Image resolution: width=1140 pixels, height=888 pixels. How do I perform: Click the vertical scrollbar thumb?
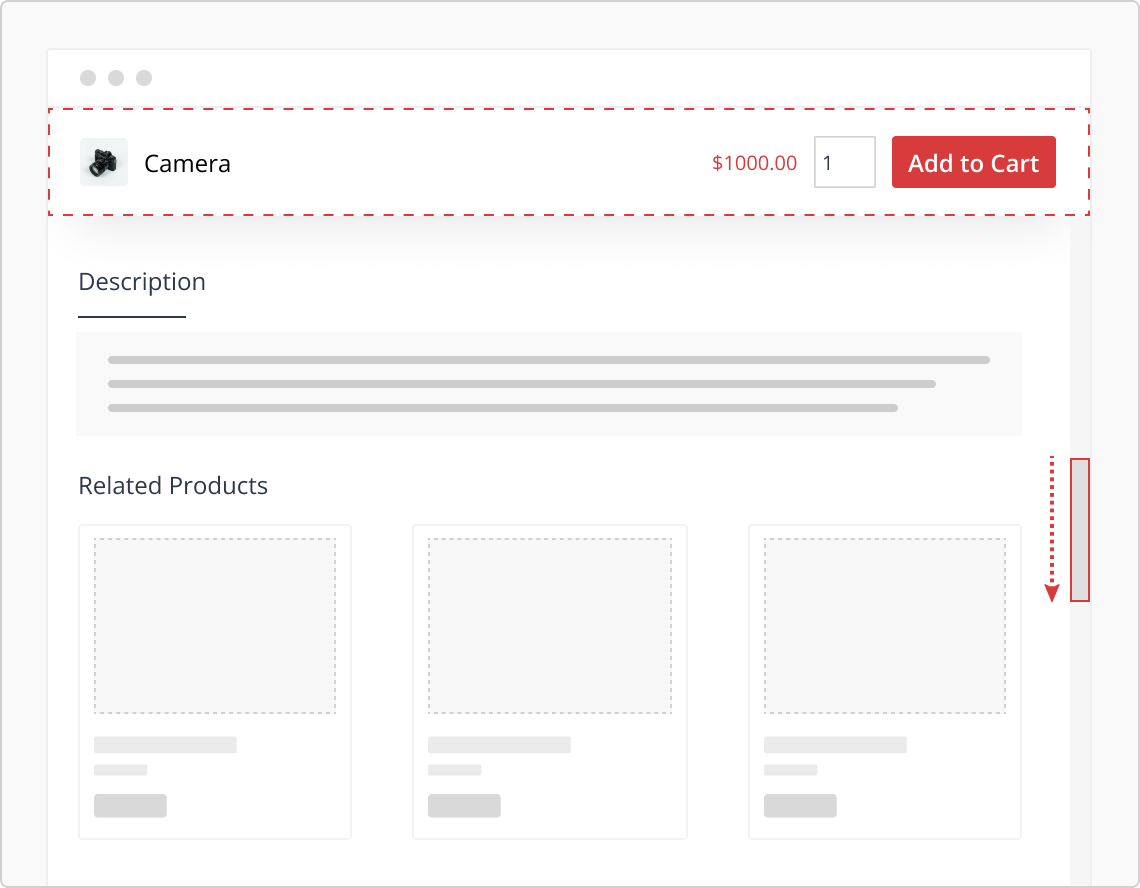click(x=1080, y=530)
